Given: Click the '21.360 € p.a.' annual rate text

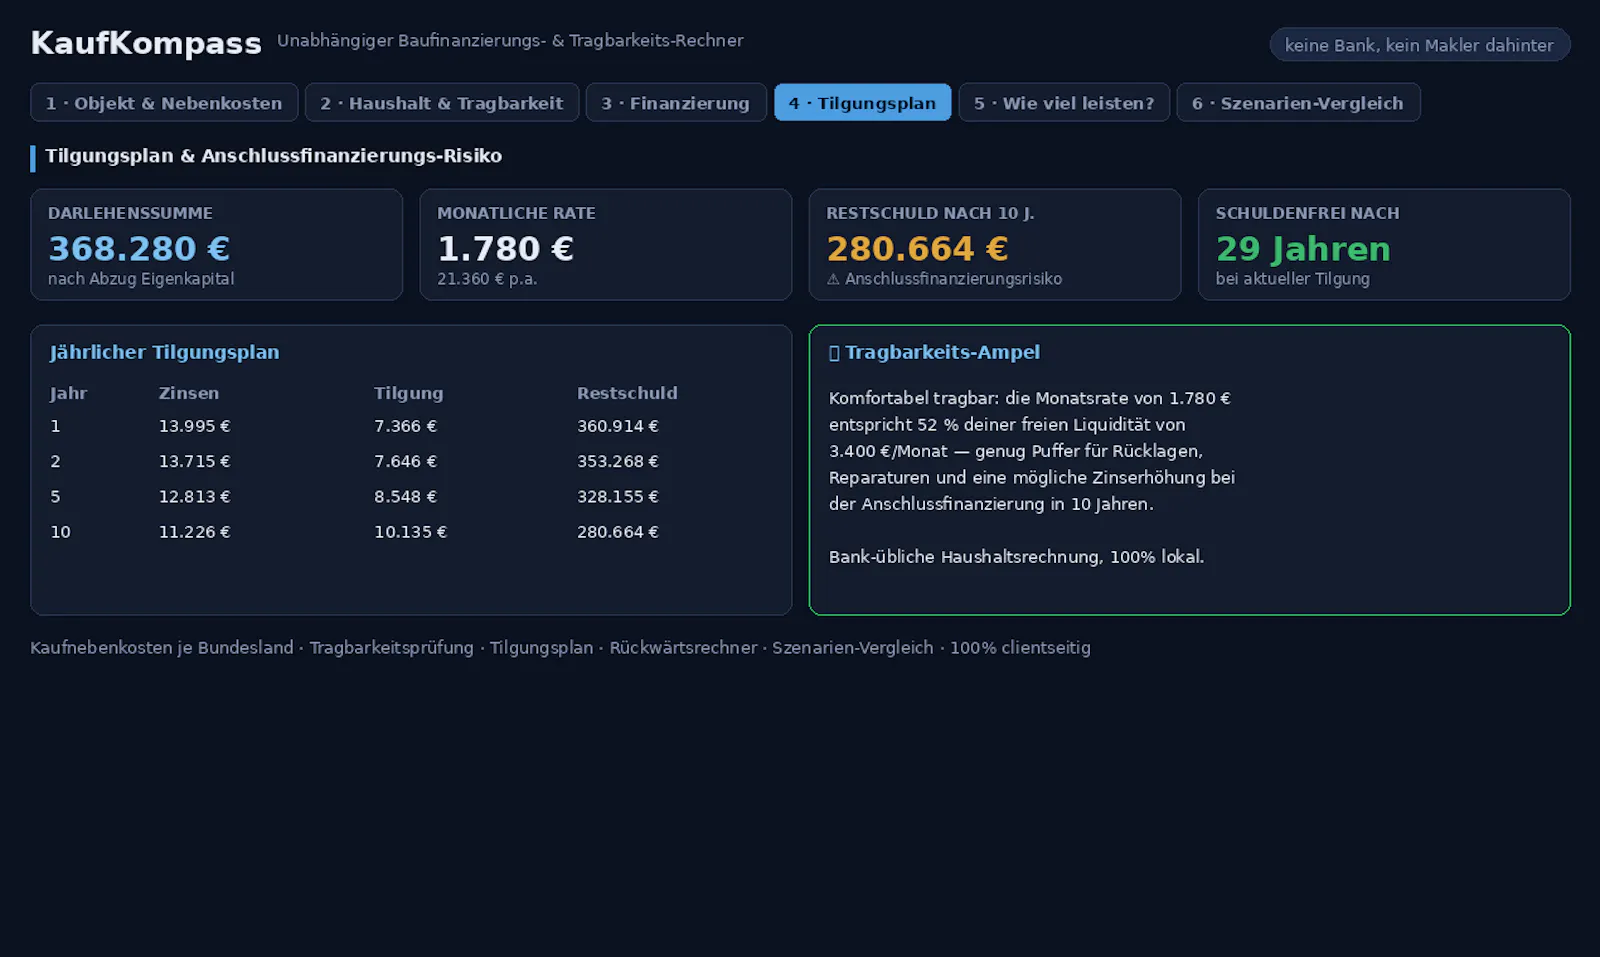Looking at the screenshot, I should pos(487,279).
